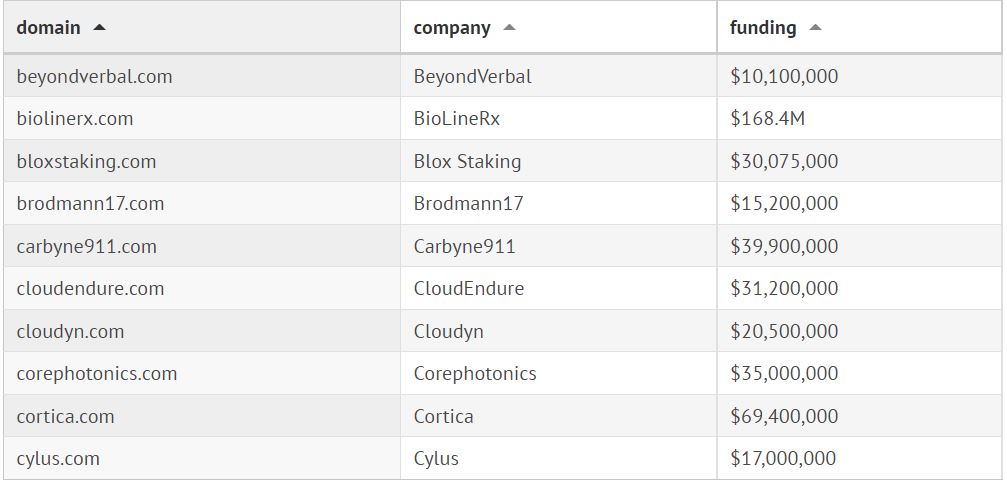
Task: Click the CloudEndure company cell
Action: tap(468, 289)
